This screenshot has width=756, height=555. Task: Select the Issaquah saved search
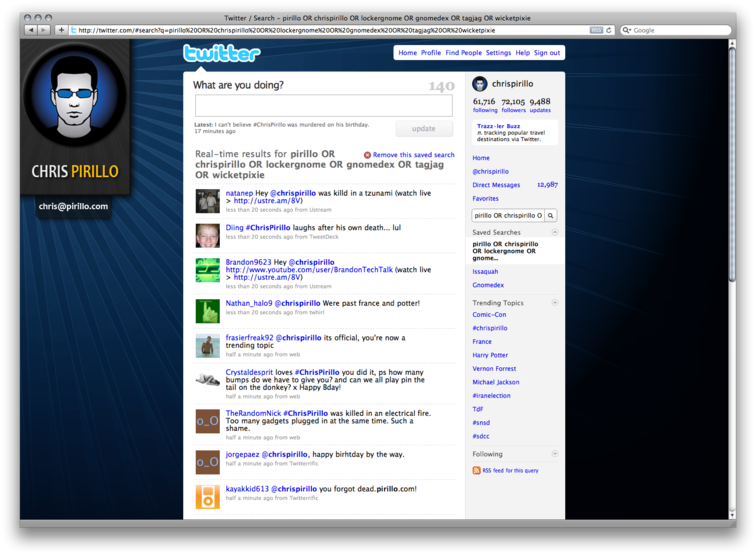(x=485, y=271)
